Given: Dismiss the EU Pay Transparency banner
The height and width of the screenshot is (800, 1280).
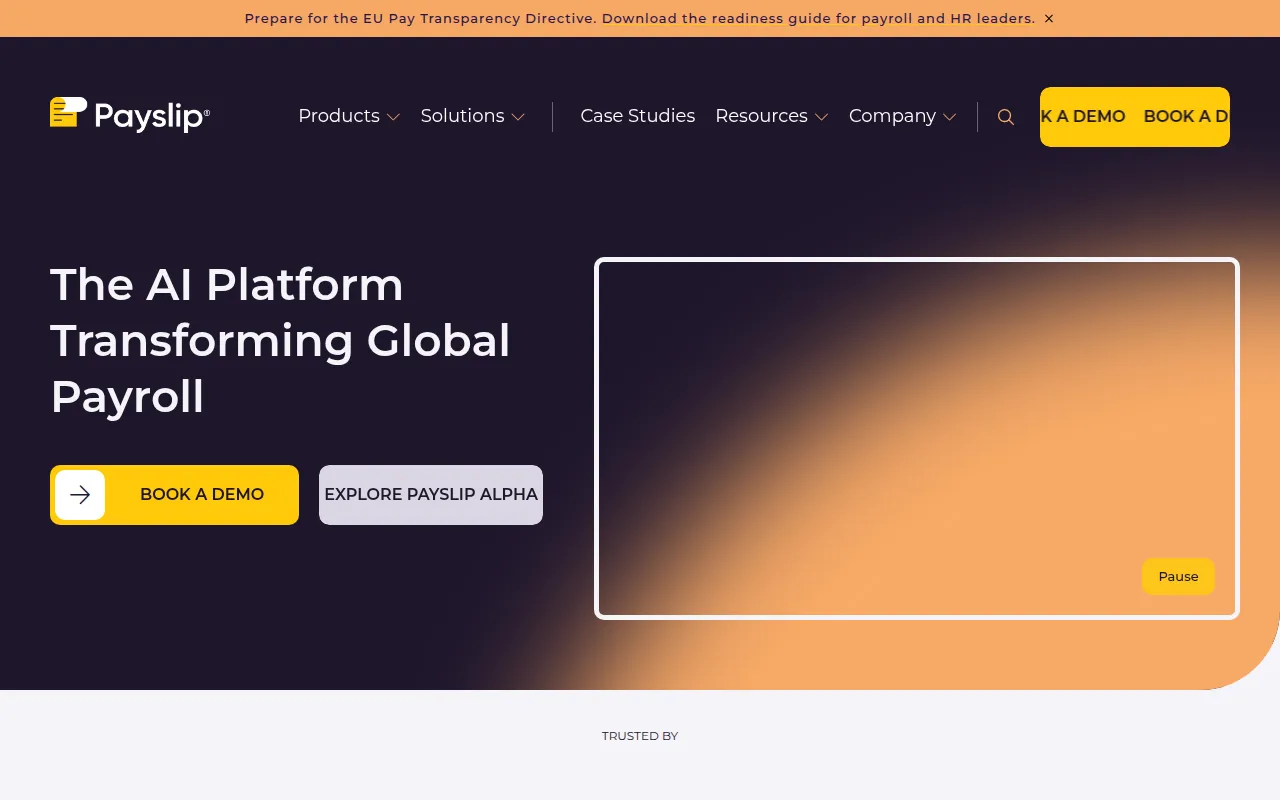Looking at the screenshot, I should tap(1049, 18).
